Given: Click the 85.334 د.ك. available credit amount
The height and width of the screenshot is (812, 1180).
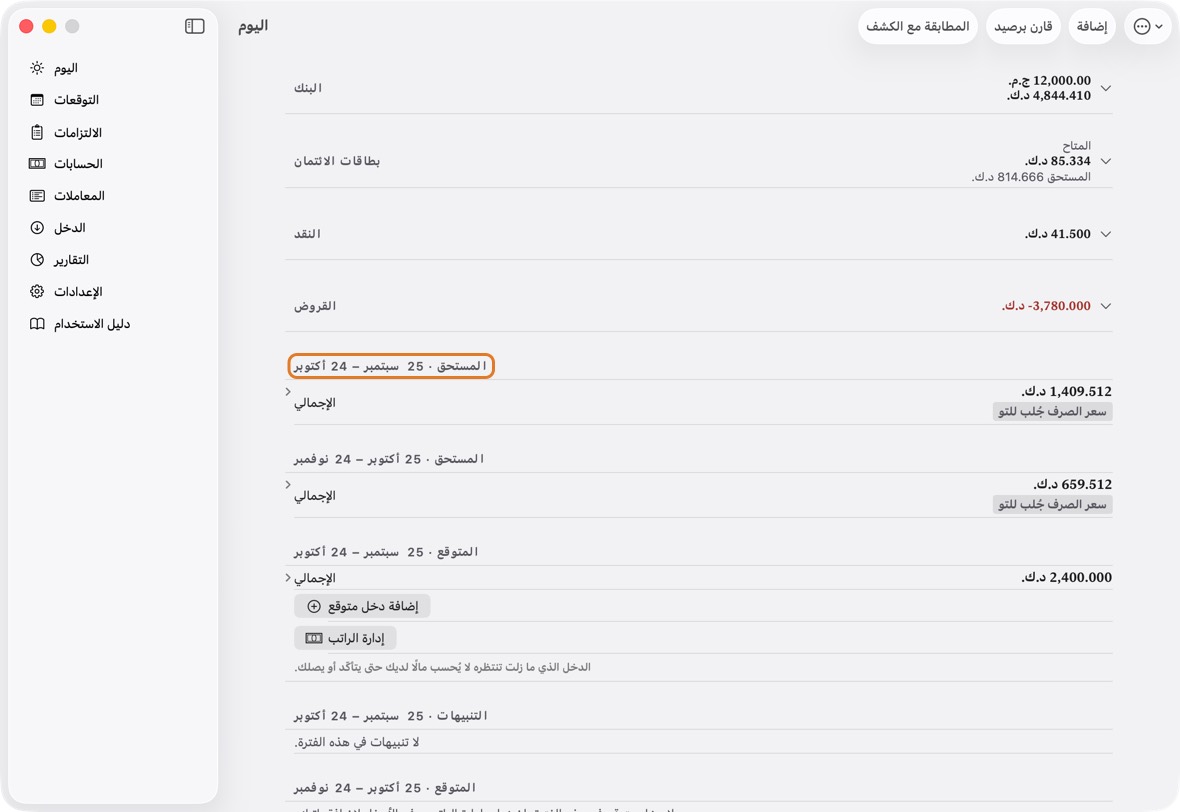Looking at the screenshot, I should [x=1057, y=161].
